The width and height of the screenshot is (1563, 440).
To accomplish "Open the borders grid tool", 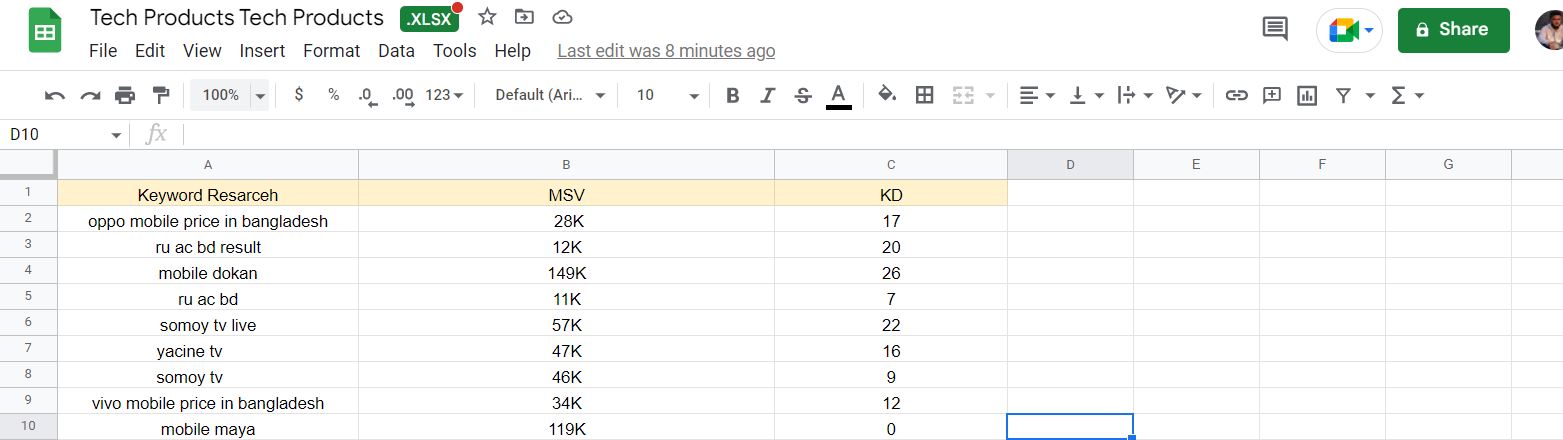I will (x=925, y=95).
